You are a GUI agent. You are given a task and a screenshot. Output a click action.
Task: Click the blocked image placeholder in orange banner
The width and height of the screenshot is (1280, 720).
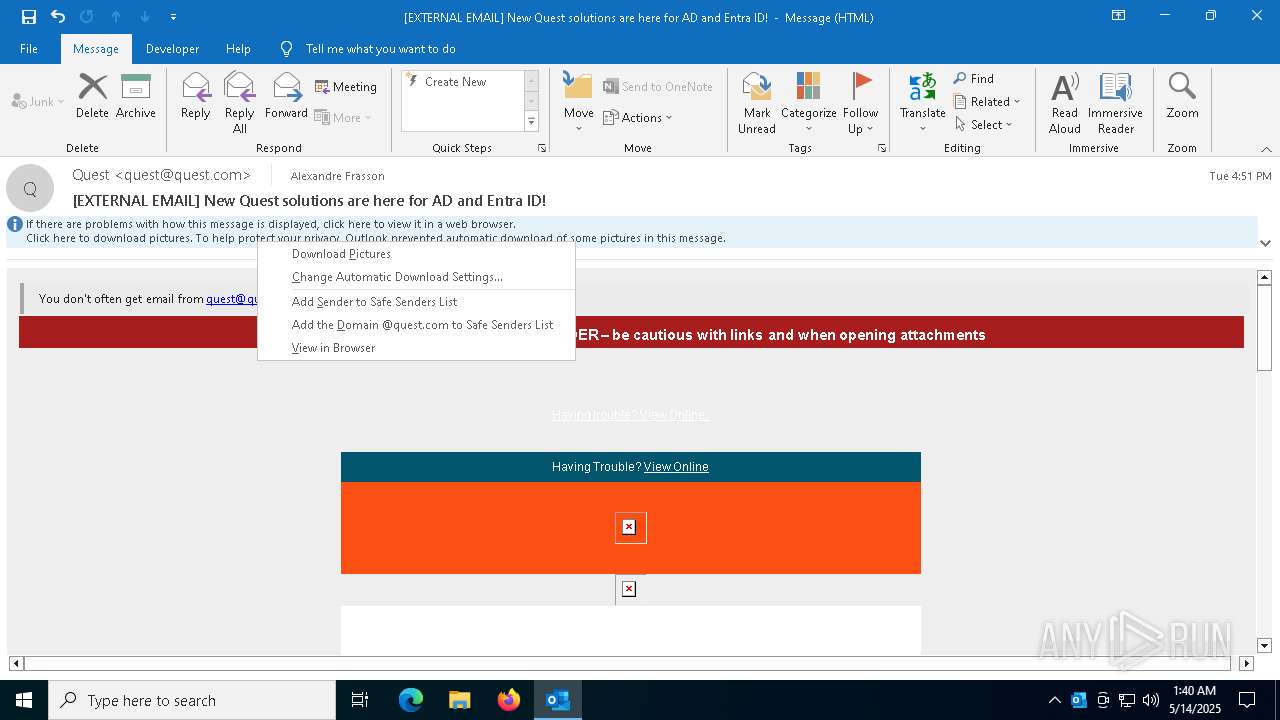(629, 527)
